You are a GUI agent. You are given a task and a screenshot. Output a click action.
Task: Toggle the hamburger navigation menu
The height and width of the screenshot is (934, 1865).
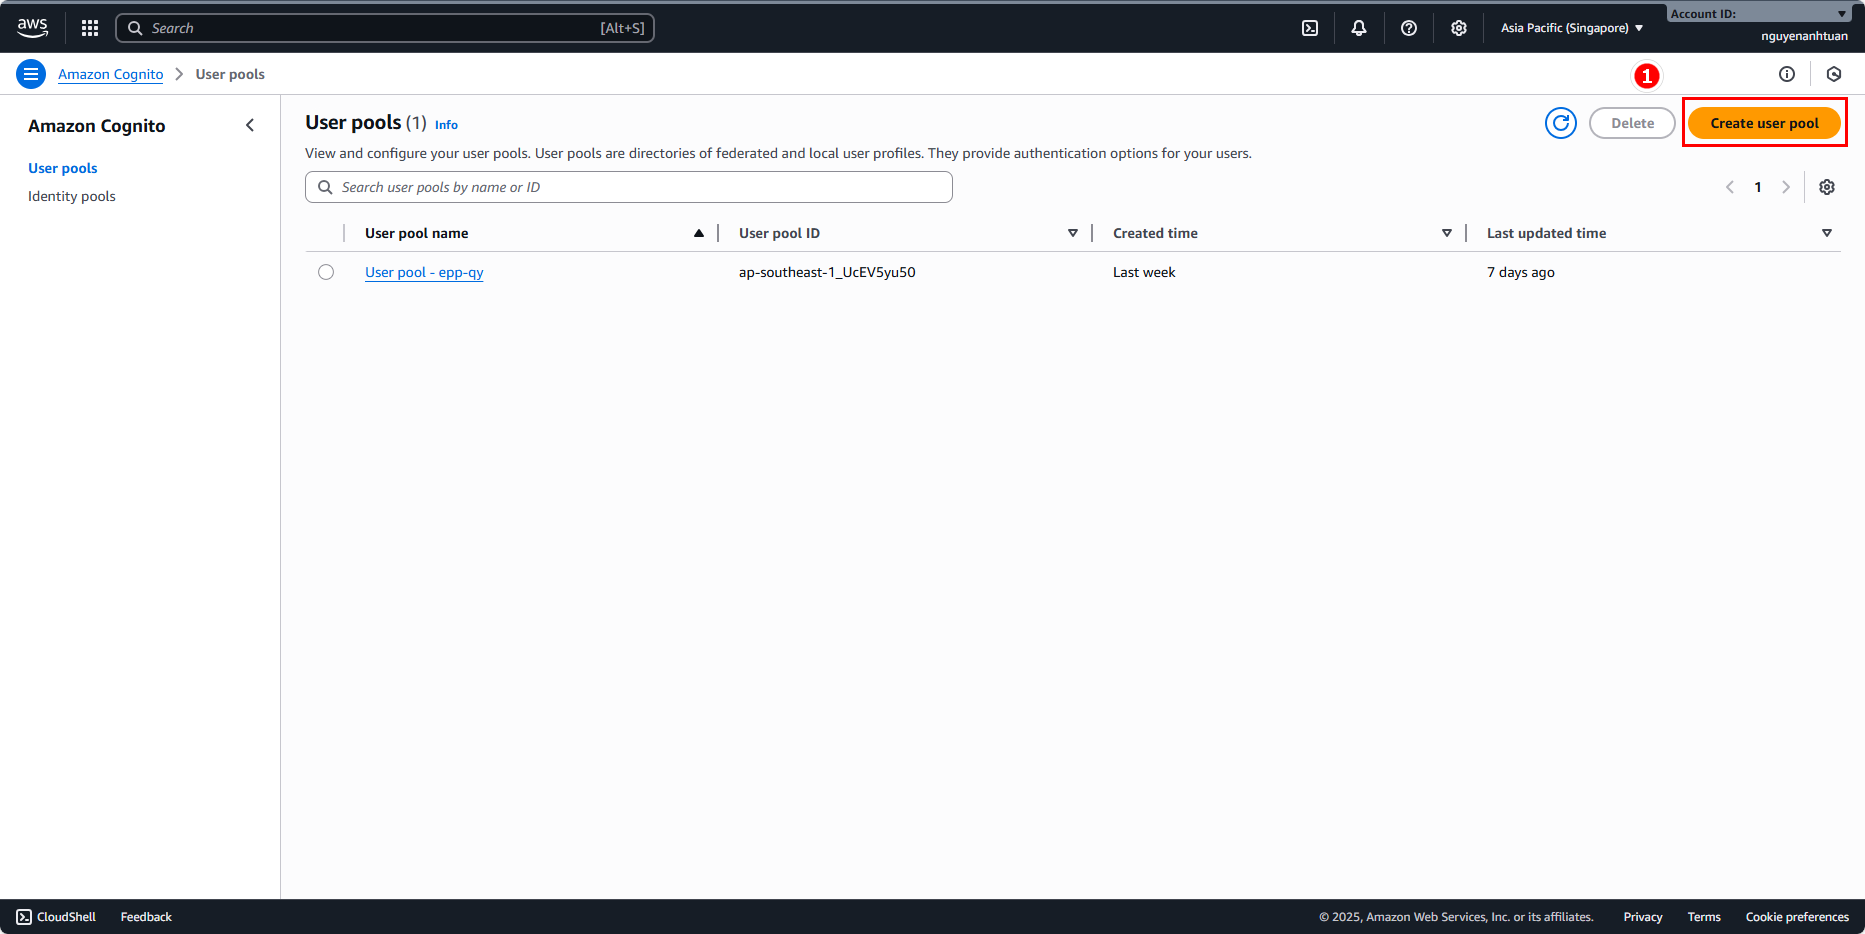[31, 74]
